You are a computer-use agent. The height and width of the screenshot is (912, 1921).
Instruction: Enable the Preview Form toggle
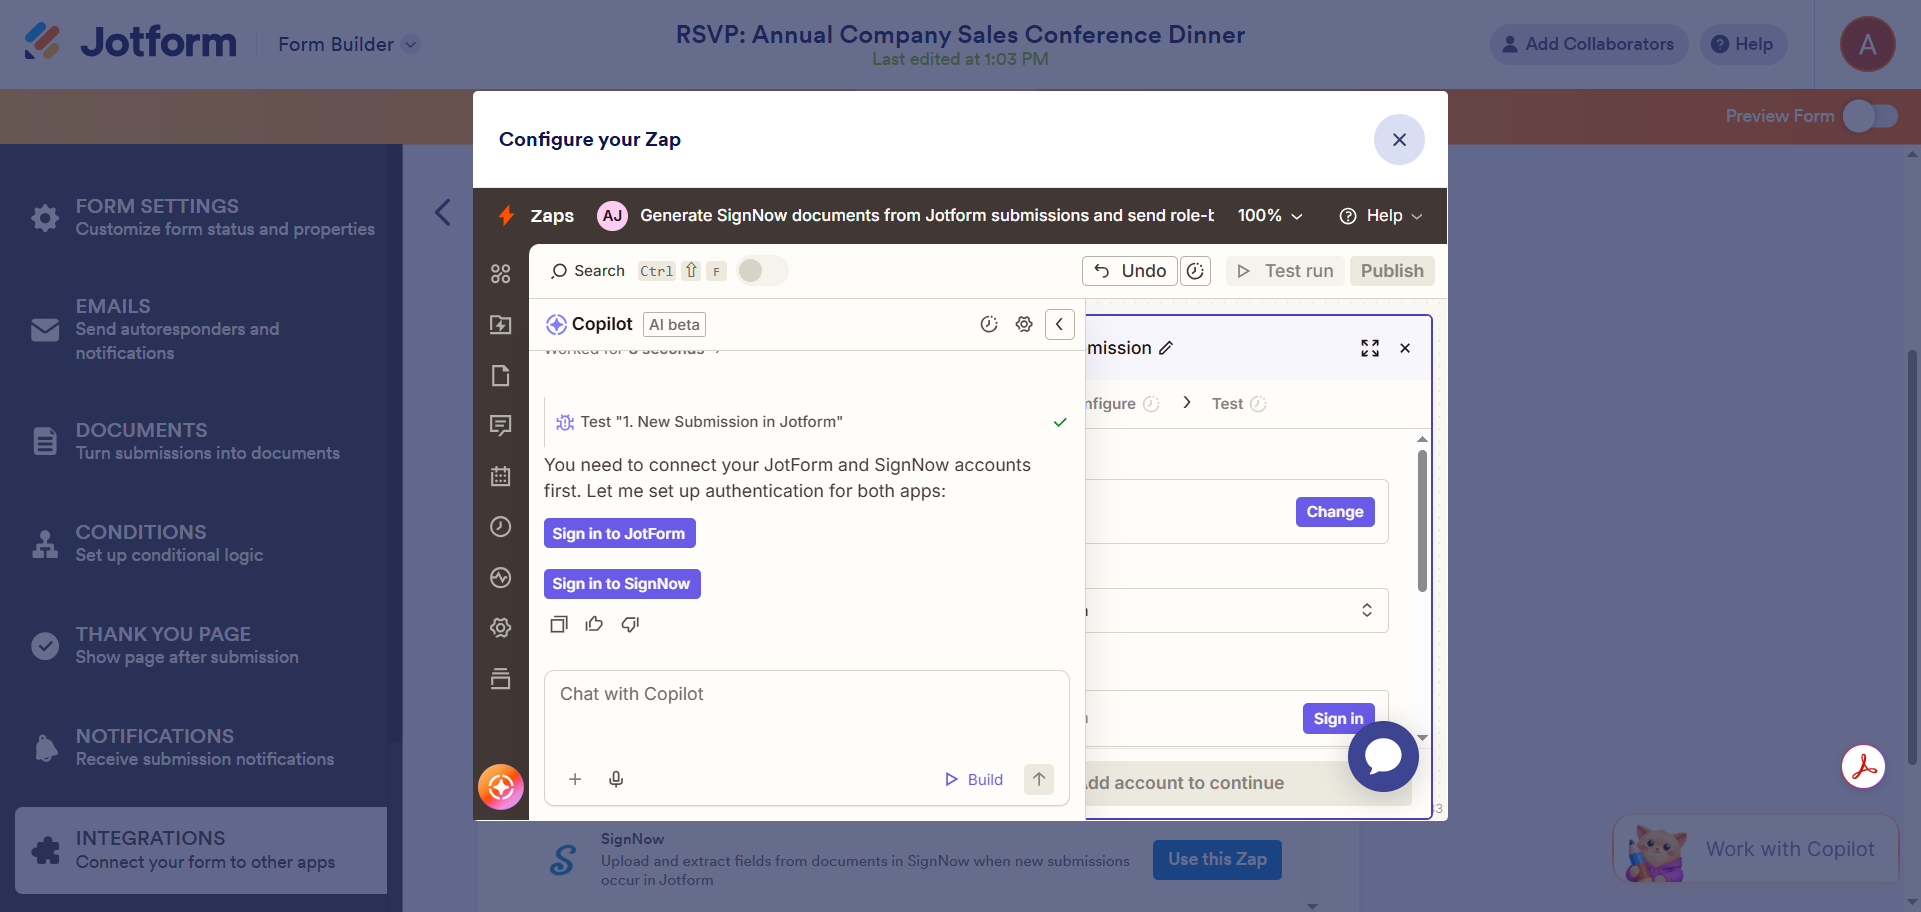coord(1869,116)
